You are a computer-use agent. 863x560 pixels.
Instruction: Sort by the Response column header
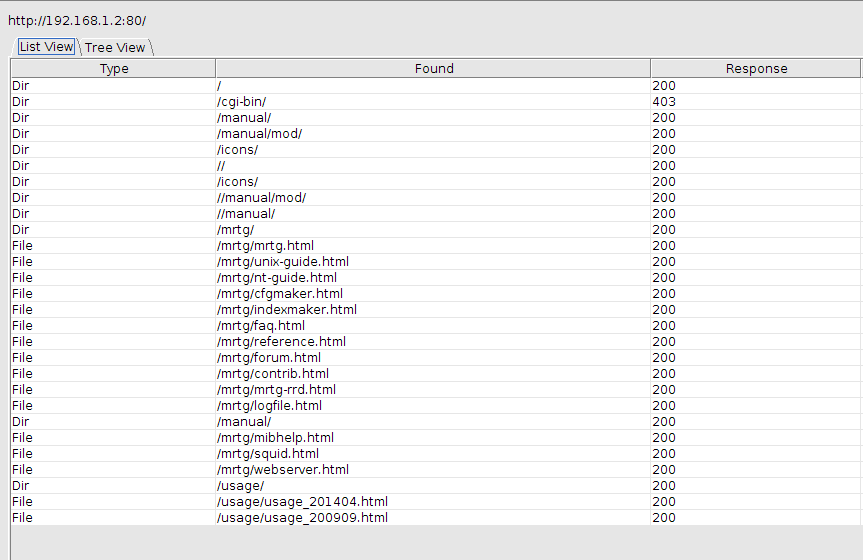[756, 69]
